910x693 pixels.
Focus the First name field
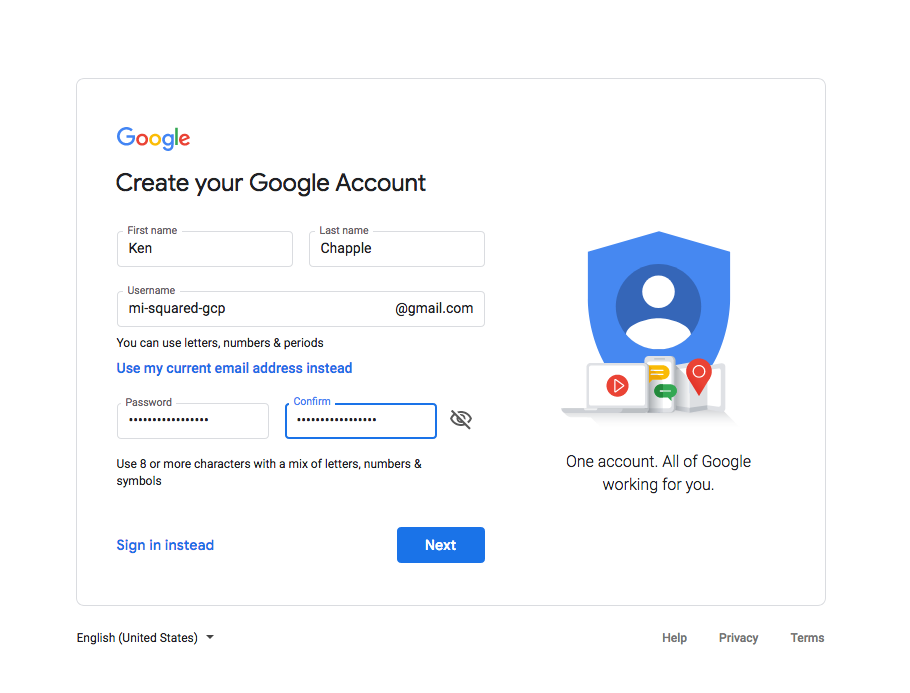click(205, 249)
